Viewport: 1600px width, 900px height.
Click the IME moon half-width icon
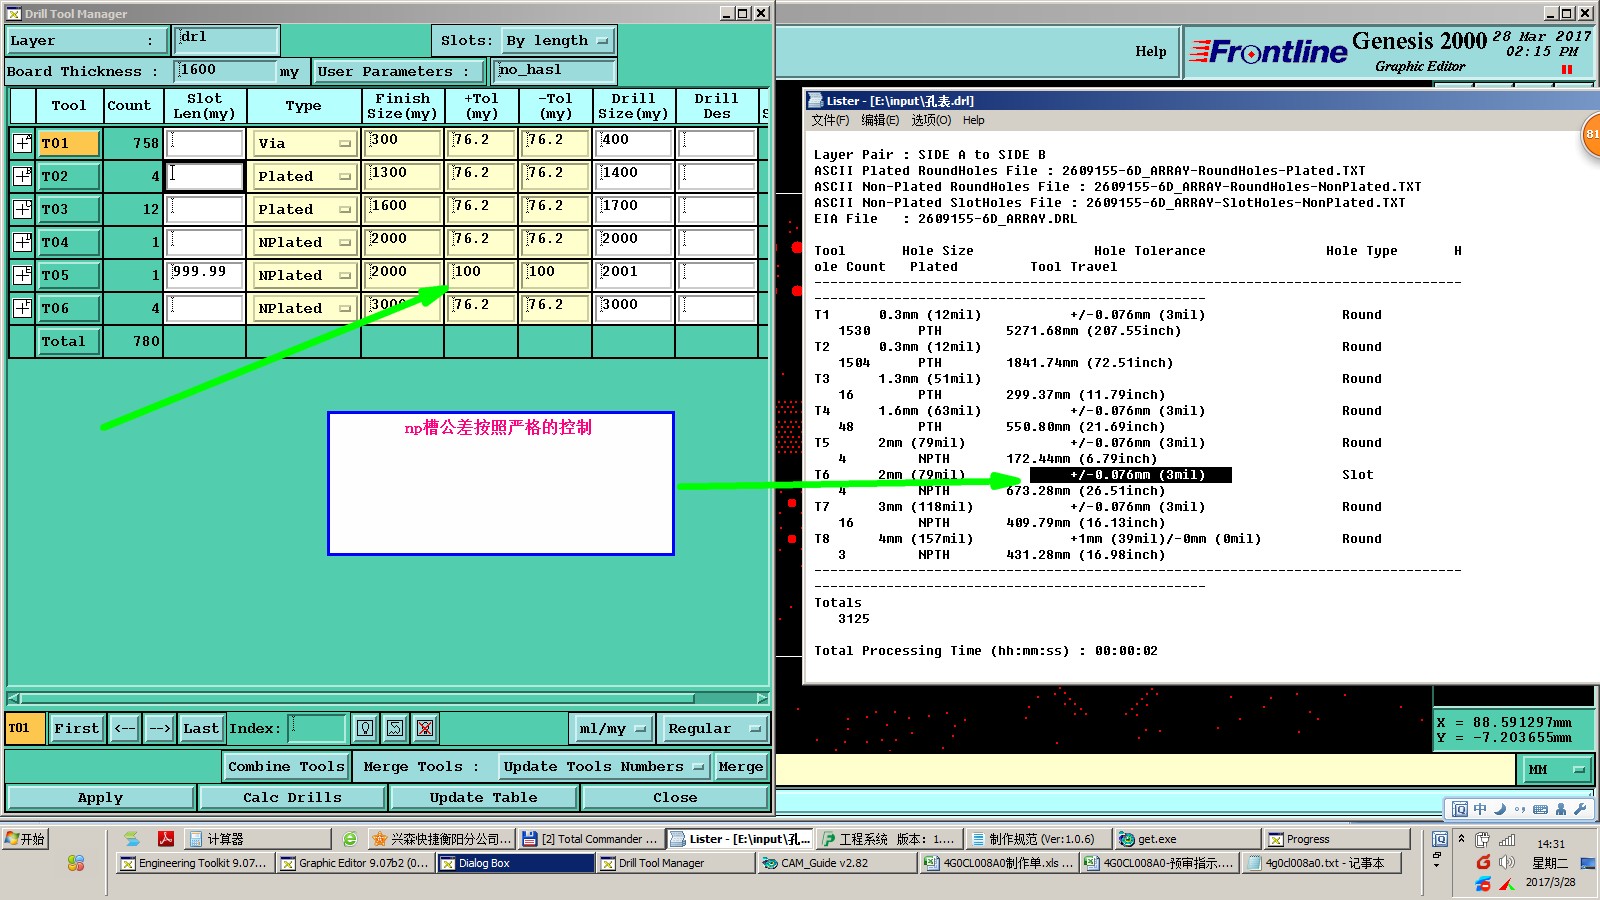(x=1500, y=809)
